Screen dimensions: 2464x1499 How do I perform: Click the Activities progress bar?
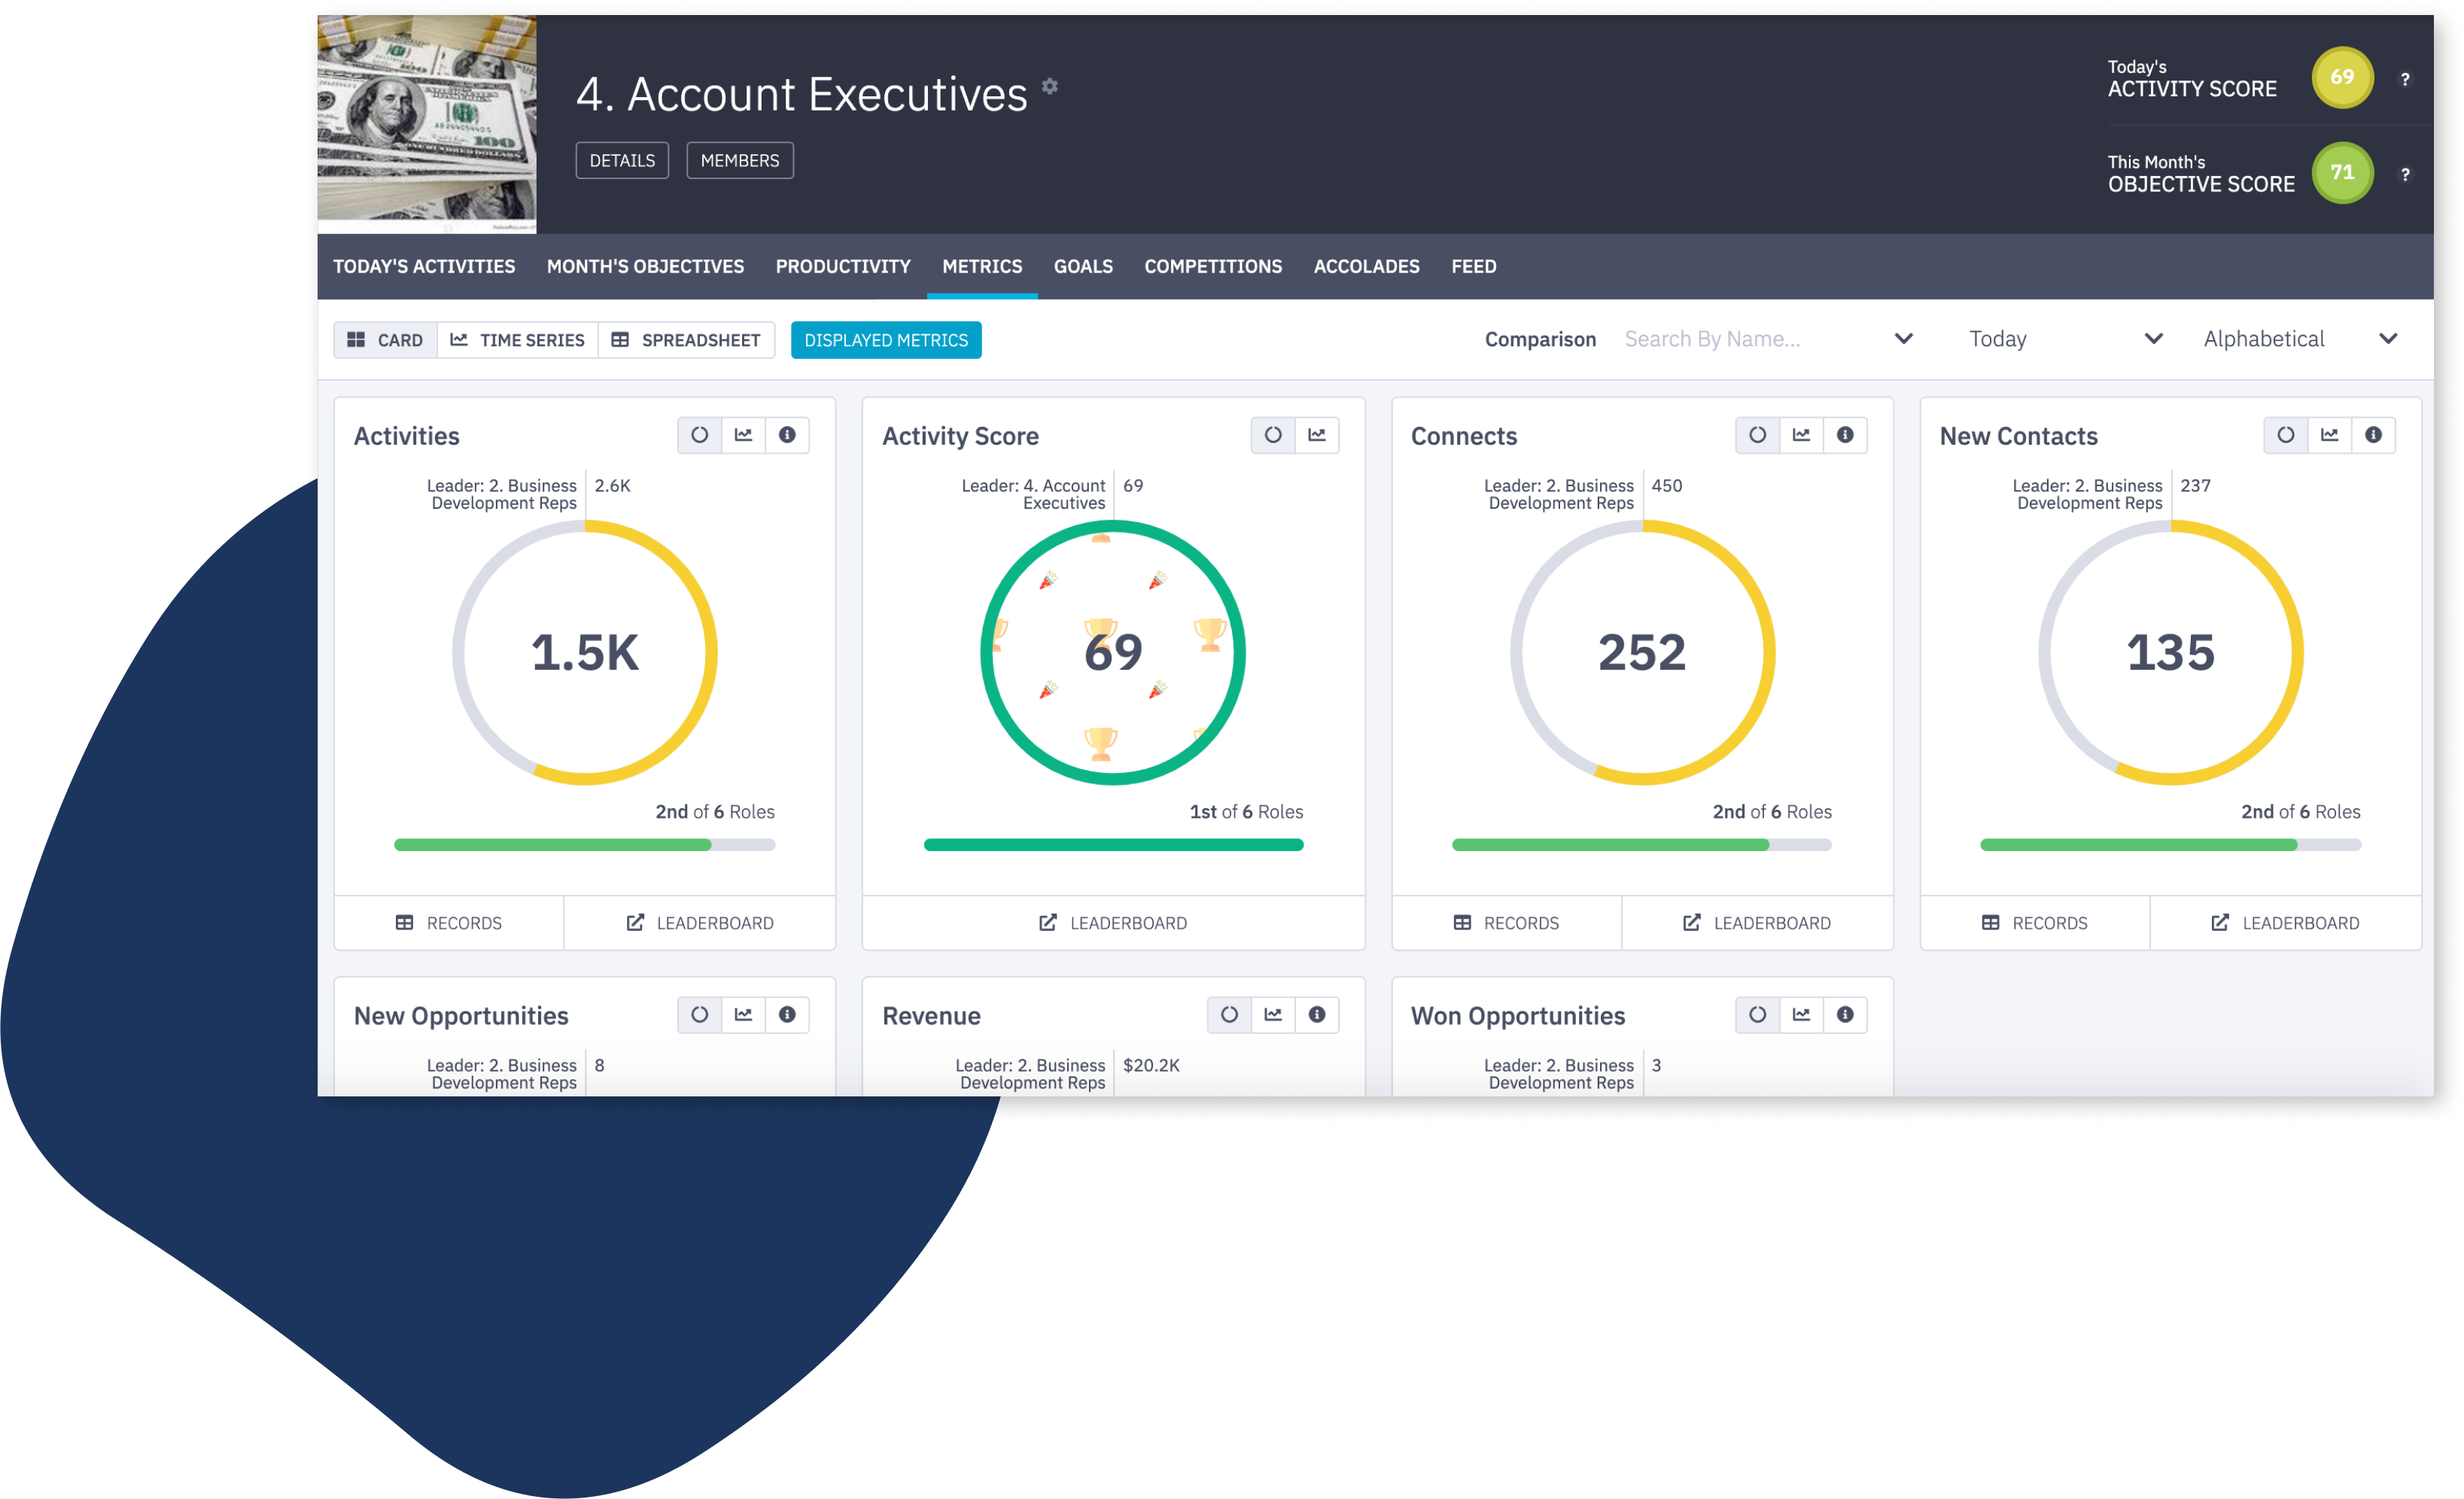pos(584,844)
